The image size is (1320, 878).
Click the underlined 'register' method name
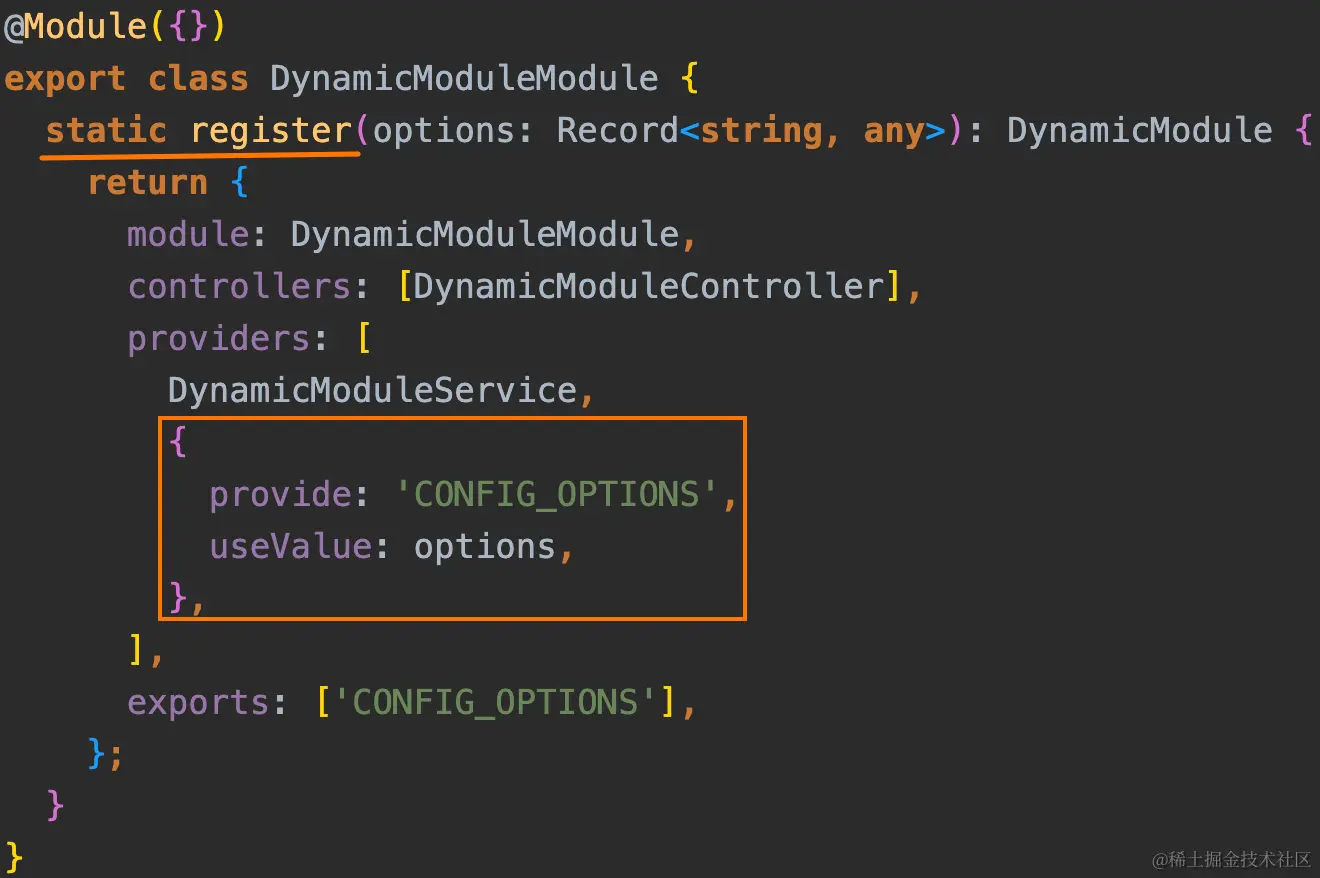(270, 131)
